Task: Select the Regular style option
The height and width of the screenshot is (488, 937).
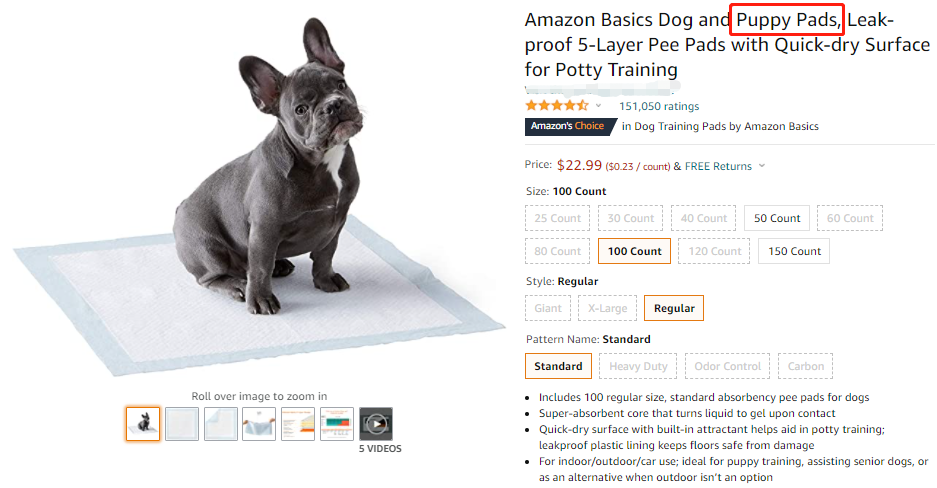Action: pos(674,308)
